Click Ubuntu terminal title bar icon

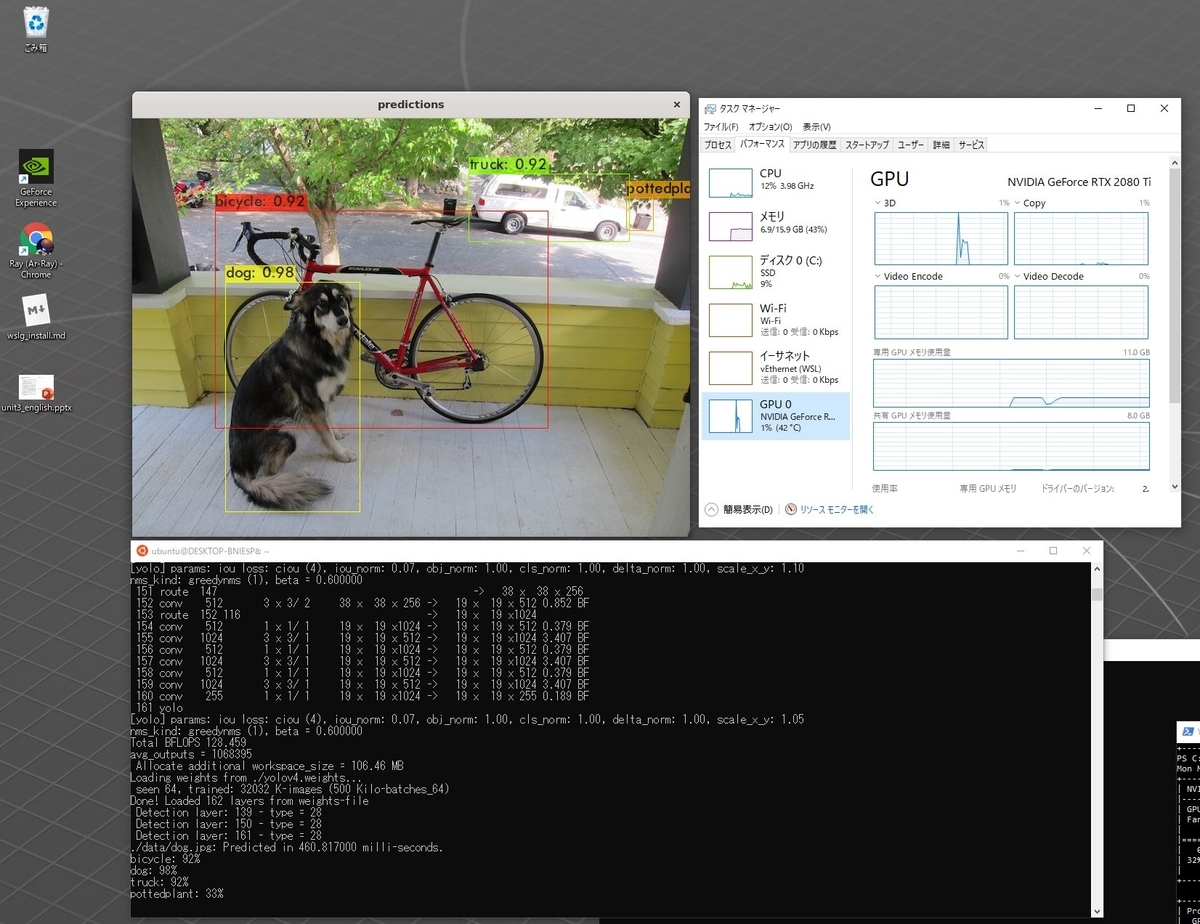143,550
